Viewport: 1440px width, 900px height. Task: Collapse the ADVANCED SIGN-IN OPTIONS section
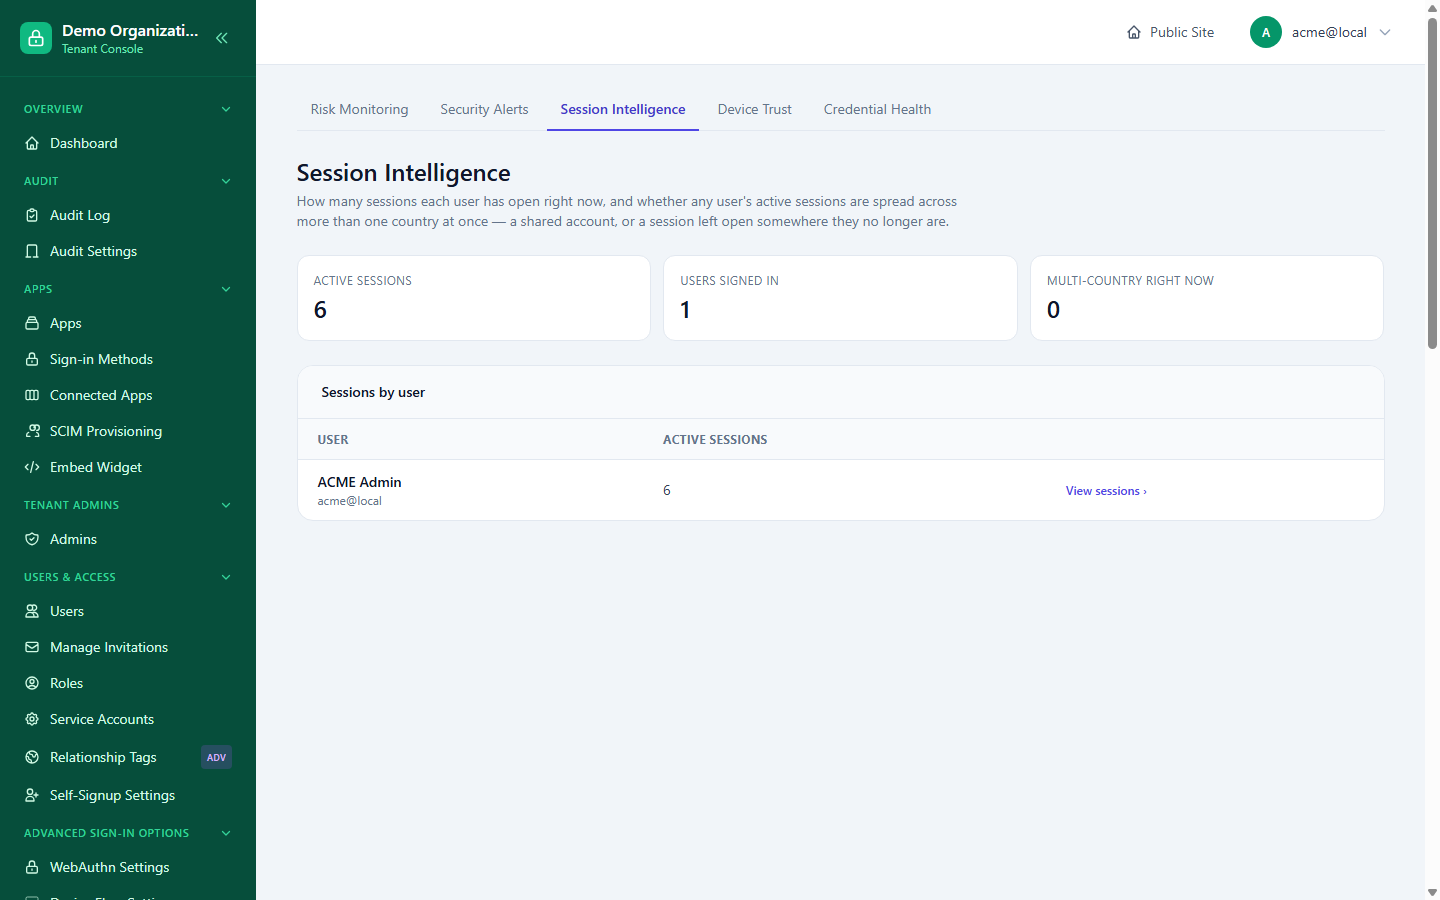click(x=226, y=833)
